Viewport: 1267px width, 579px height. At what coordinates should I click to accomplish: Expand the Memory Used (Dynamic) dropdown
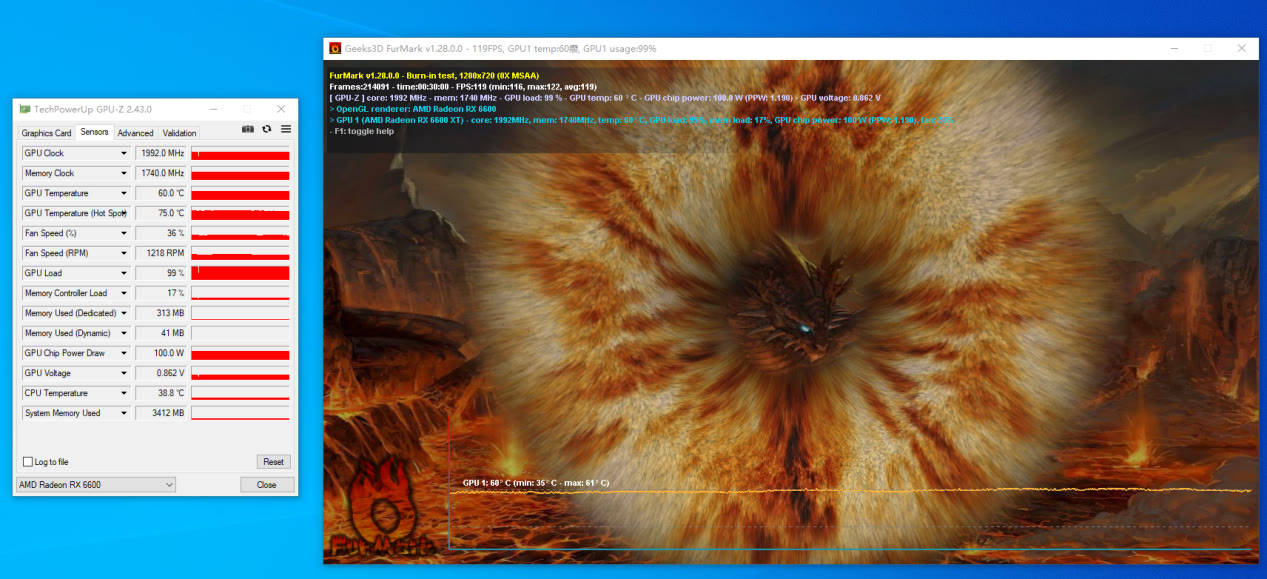point(124,333)
